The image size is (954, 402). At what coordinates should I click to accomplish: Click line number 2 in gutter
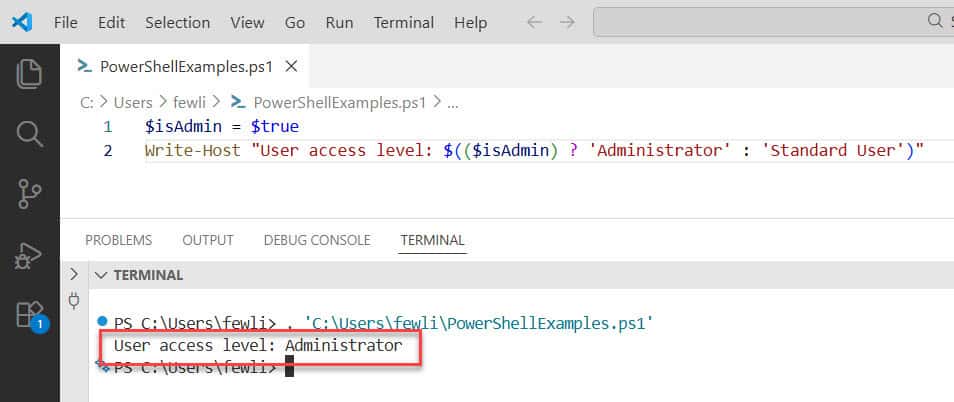pos(108,150)
